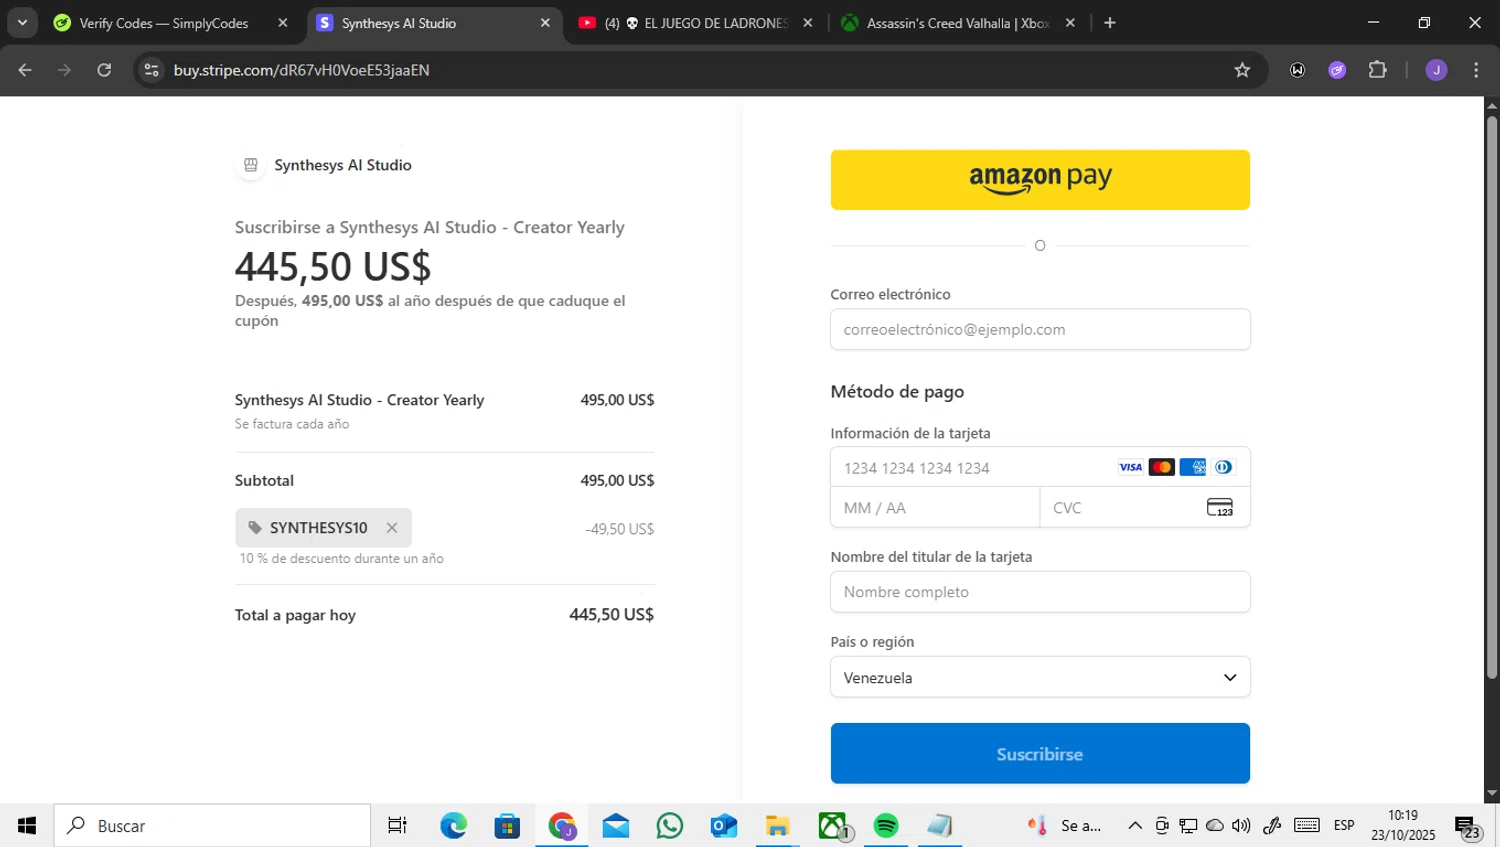
Task: Bookmark this page with star icon
Action: point(1242,70)
